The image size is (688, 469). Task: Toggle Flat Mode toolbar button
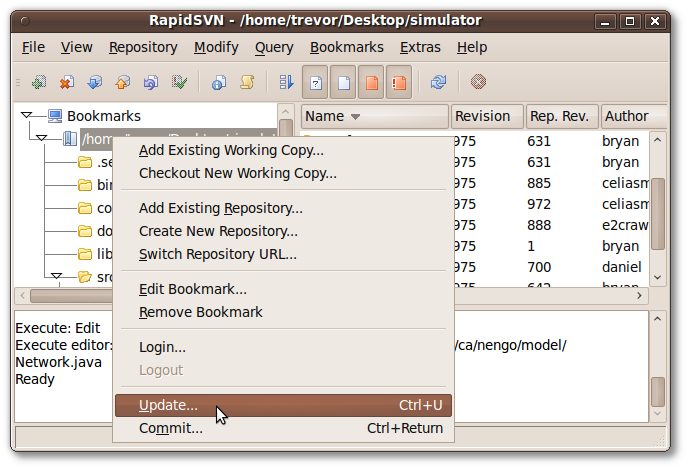(286, 82)
